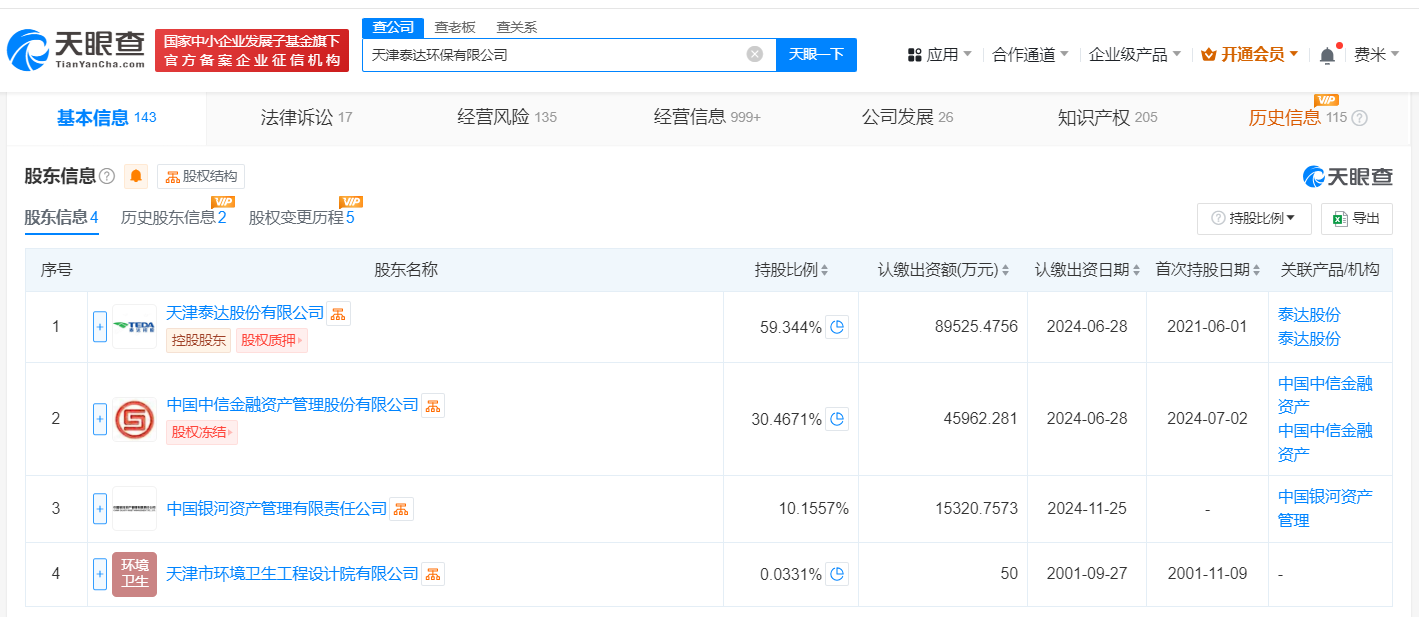Image resolution: width=1419 pixels, height=617 pixels.
Task: Click the notification bell in header
Action: [x=1327, y=55]
